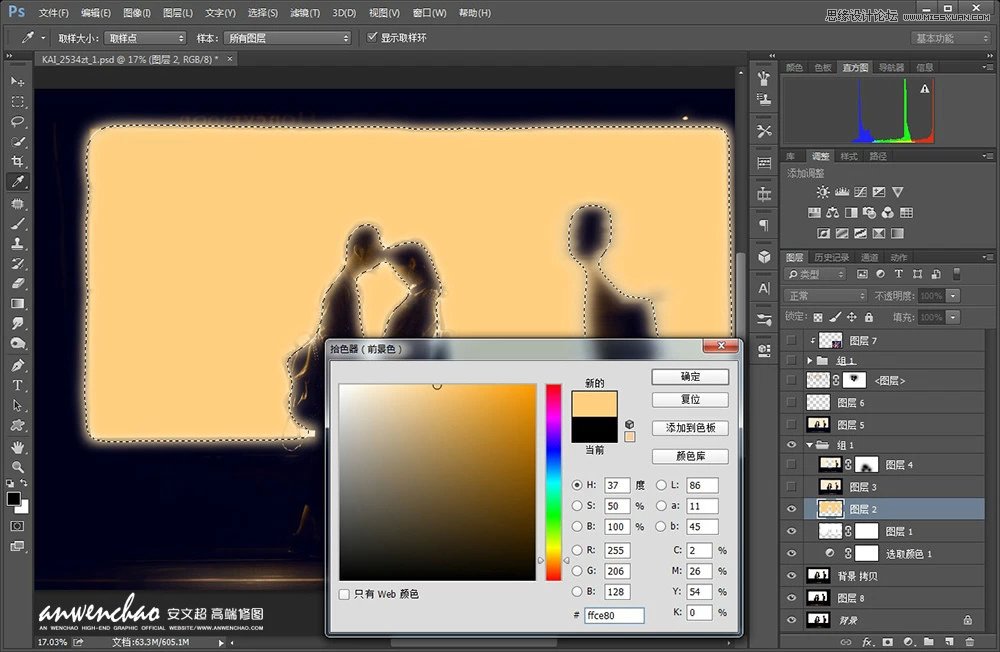Select the Rectangular Marquee tool

(17, 102)
